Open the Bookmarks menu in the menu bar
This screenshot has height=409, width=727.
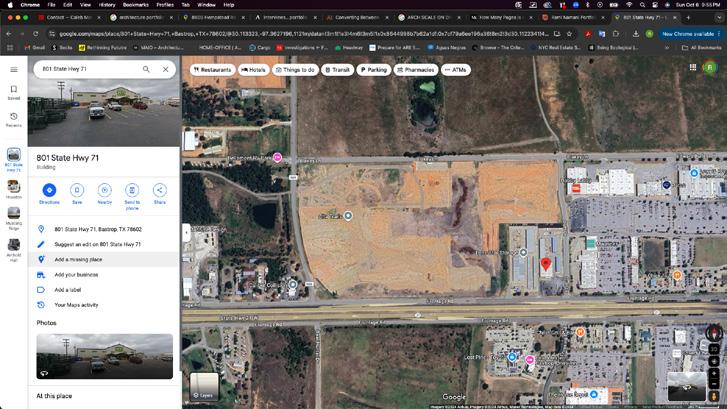click(135, 5)
